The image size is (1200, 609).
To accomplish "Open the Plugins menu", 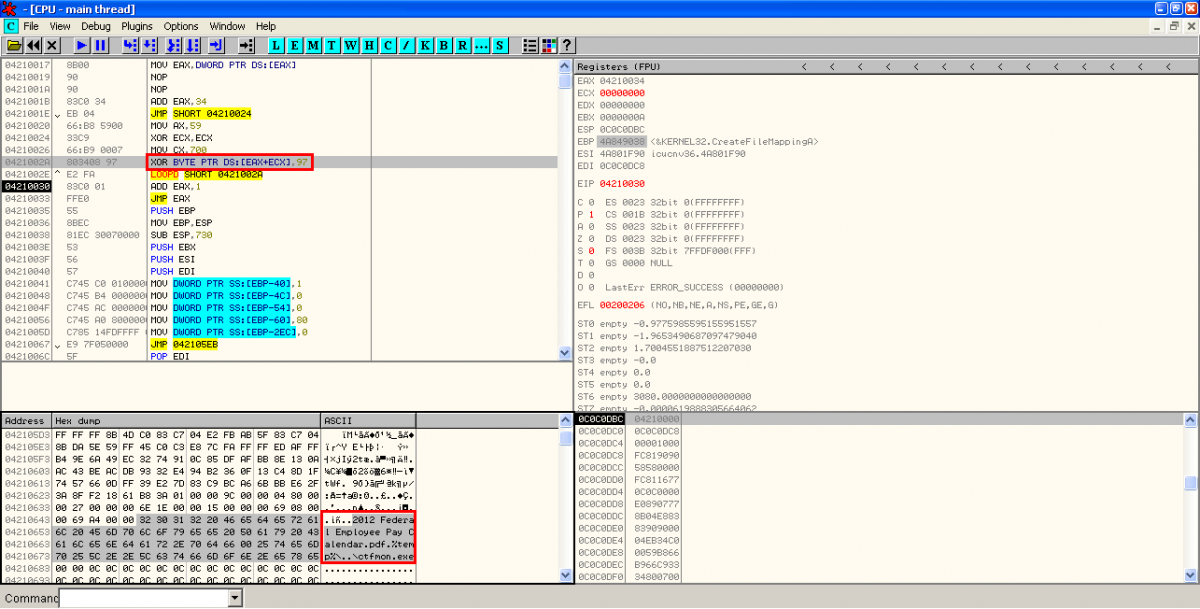I will coord(137,26).
